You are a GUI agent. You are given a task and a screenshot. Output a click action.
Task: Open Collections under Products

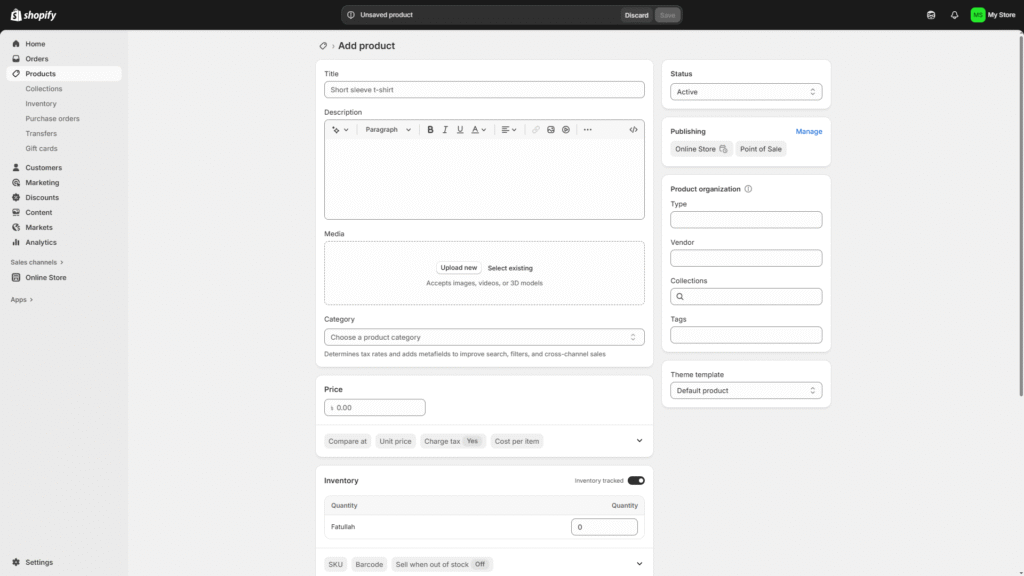44,89
